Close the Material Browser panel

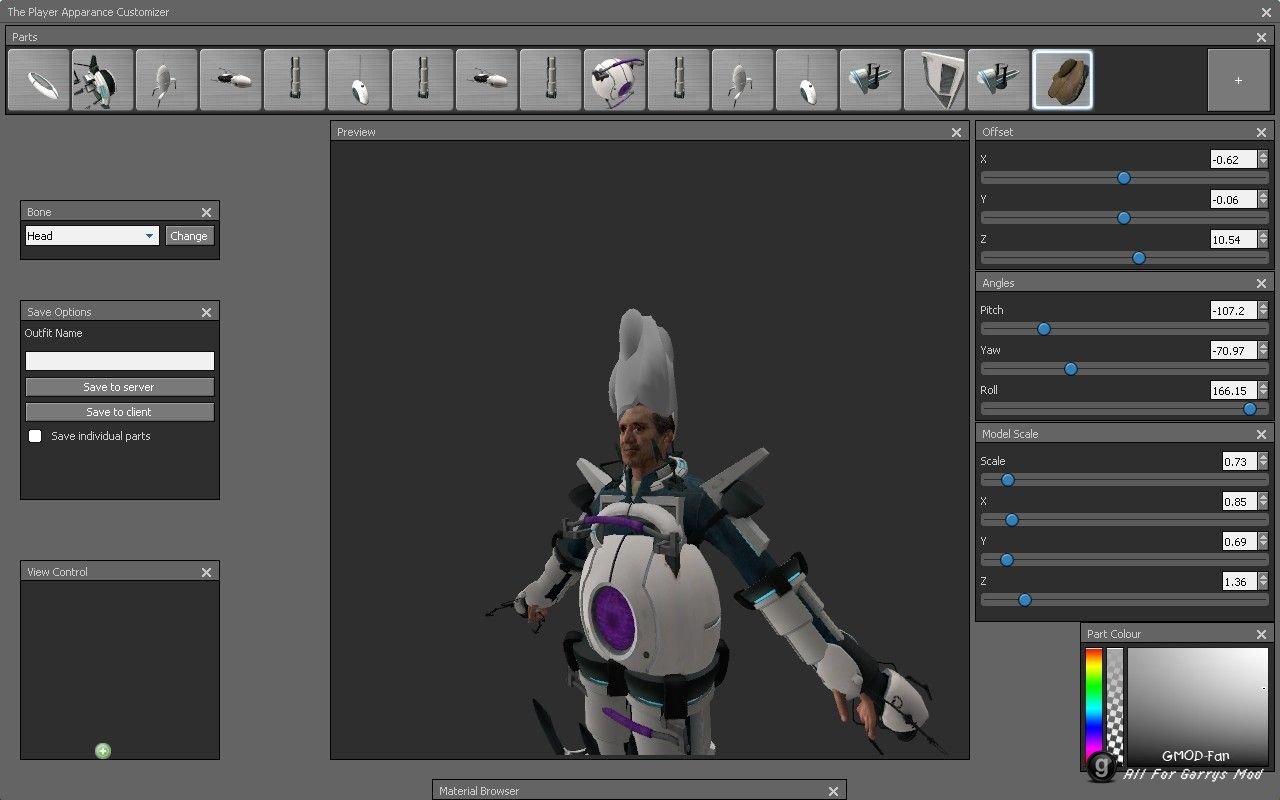(833, 791)
